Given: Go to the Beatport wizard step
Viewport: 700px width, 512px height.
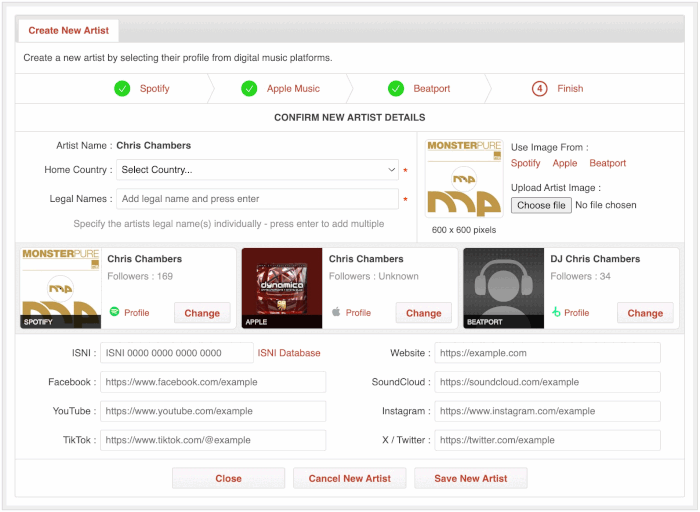Looking at the screenshot, I should pyautogui.click(x=431, y=88).
